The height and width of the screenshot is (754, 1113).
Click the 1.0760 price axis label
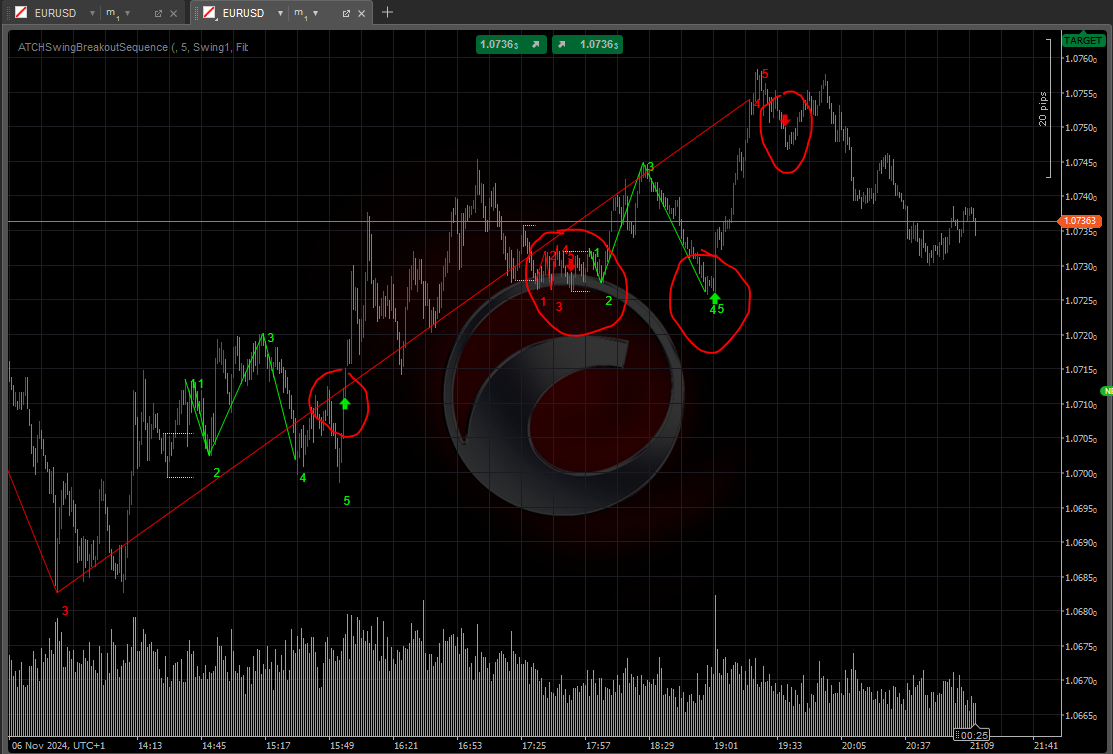pyautogui.click(x=1080, y=59)
